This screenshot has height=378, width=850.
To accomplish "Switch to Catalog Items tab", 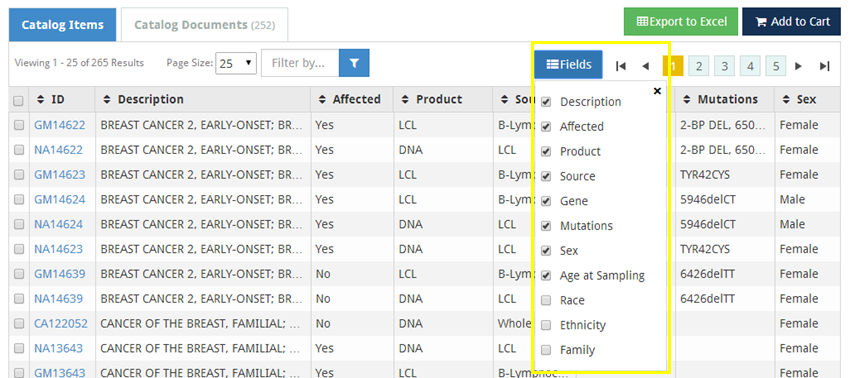I will coord(62,25).
